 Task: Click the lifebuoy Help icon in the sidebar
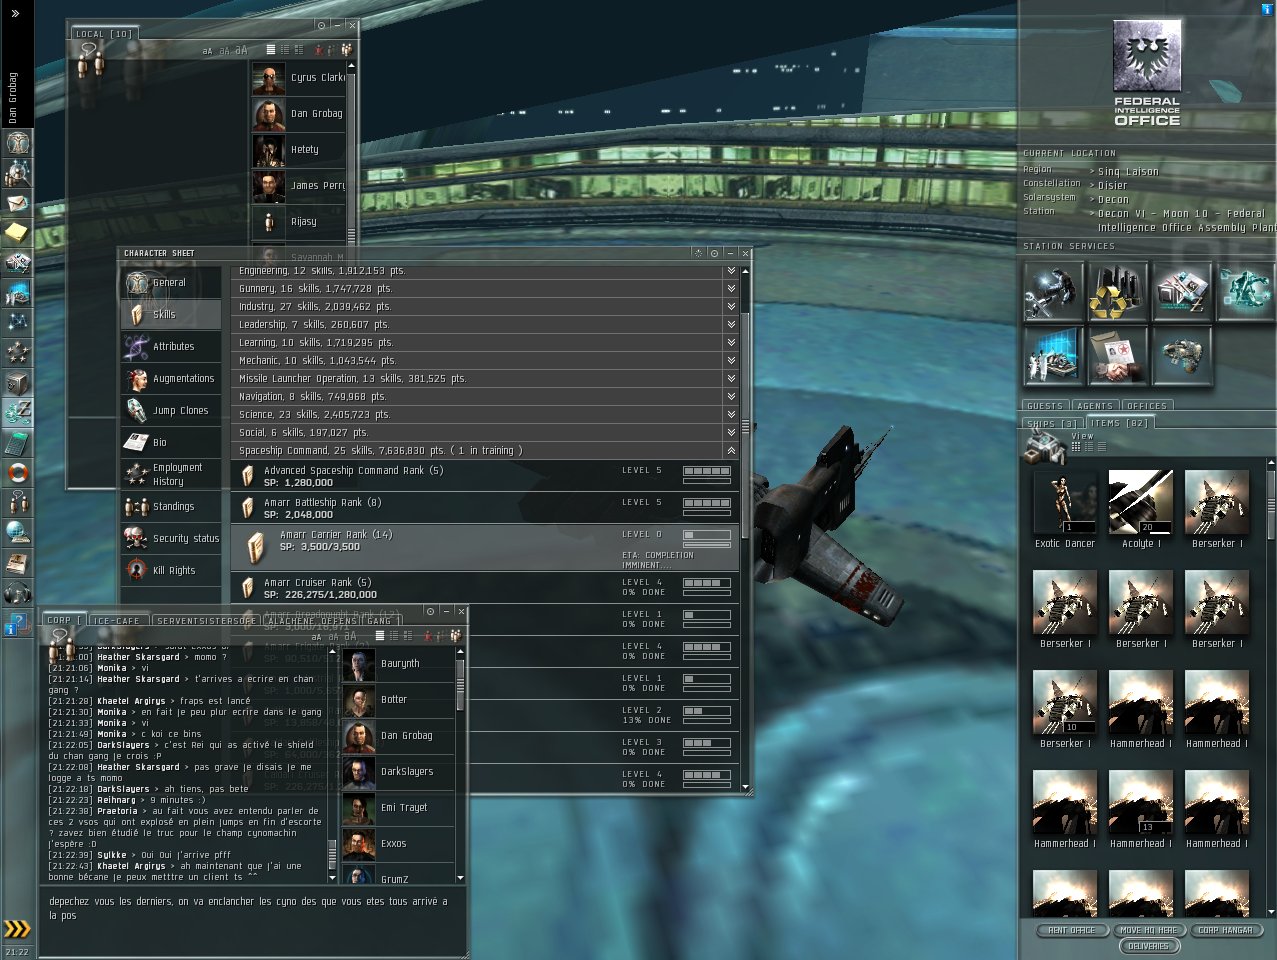tap(17, 473)
